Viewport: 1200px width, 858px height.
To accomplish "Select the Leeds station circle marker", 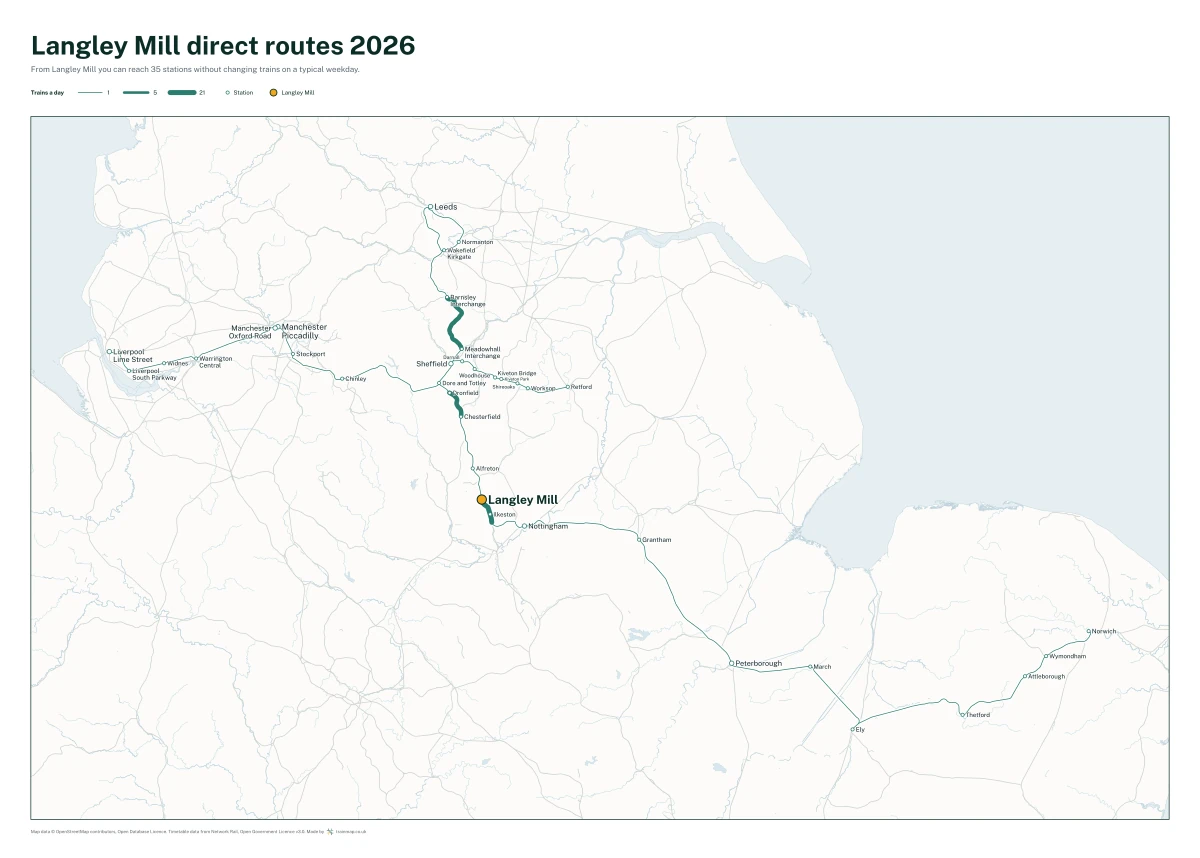I will pos(430,207).
